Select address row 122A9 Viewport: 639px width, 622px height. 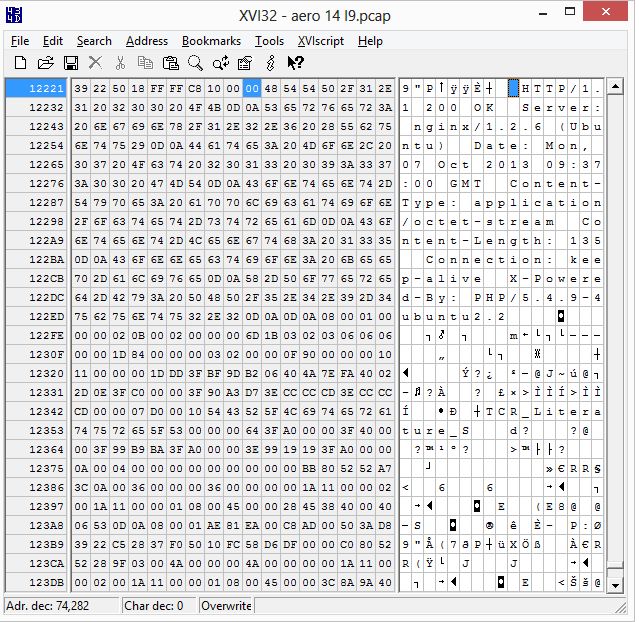[36, 240]
